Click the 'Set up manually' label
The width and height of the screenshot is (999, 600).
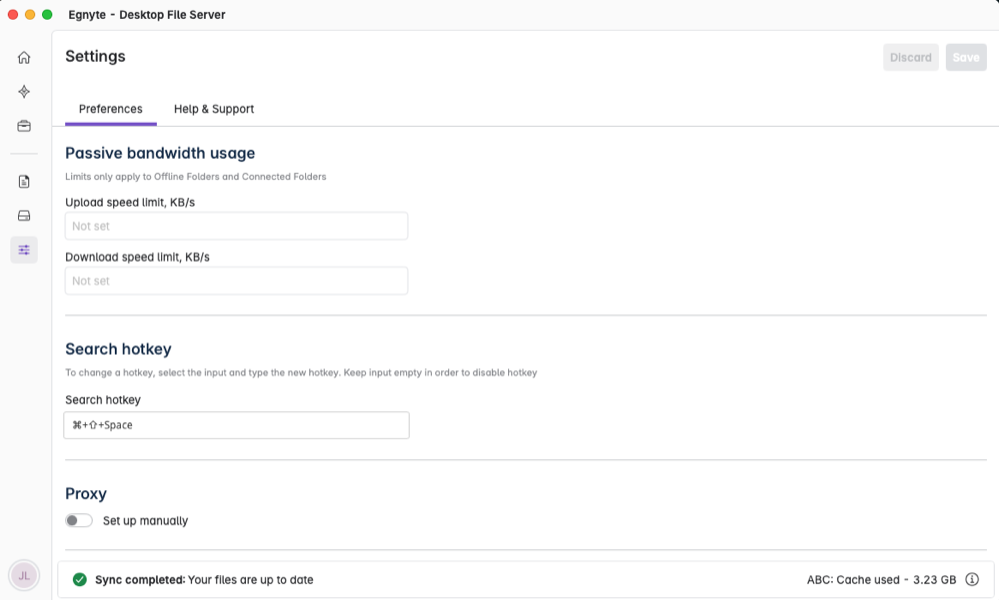145,520
